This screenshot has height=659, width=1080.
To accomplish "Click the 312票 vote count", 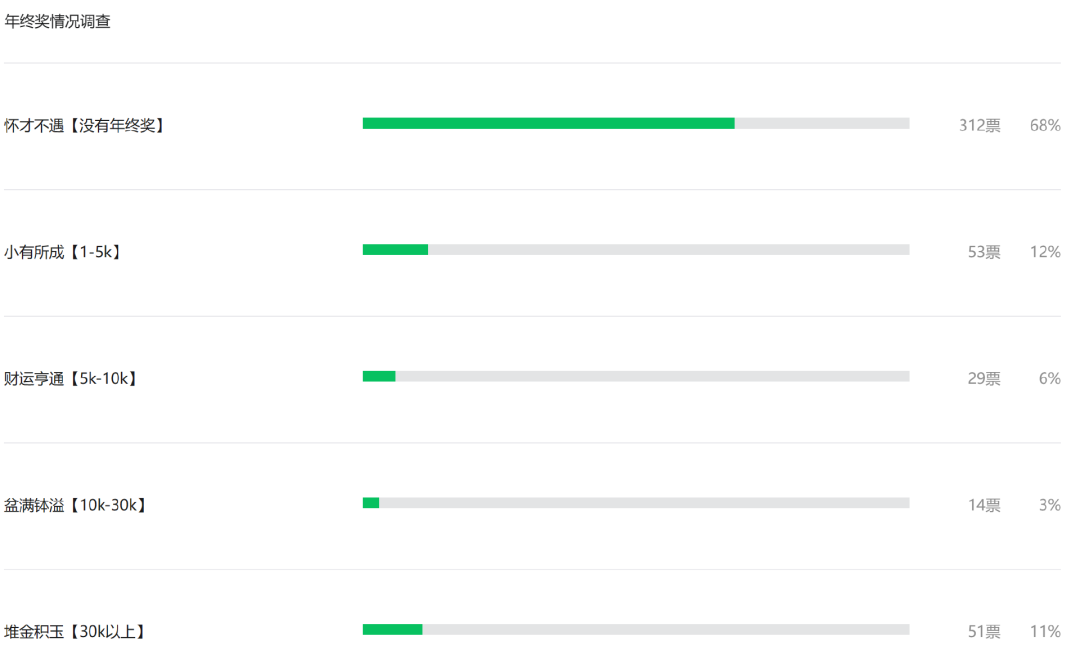I will pos(979,125).
